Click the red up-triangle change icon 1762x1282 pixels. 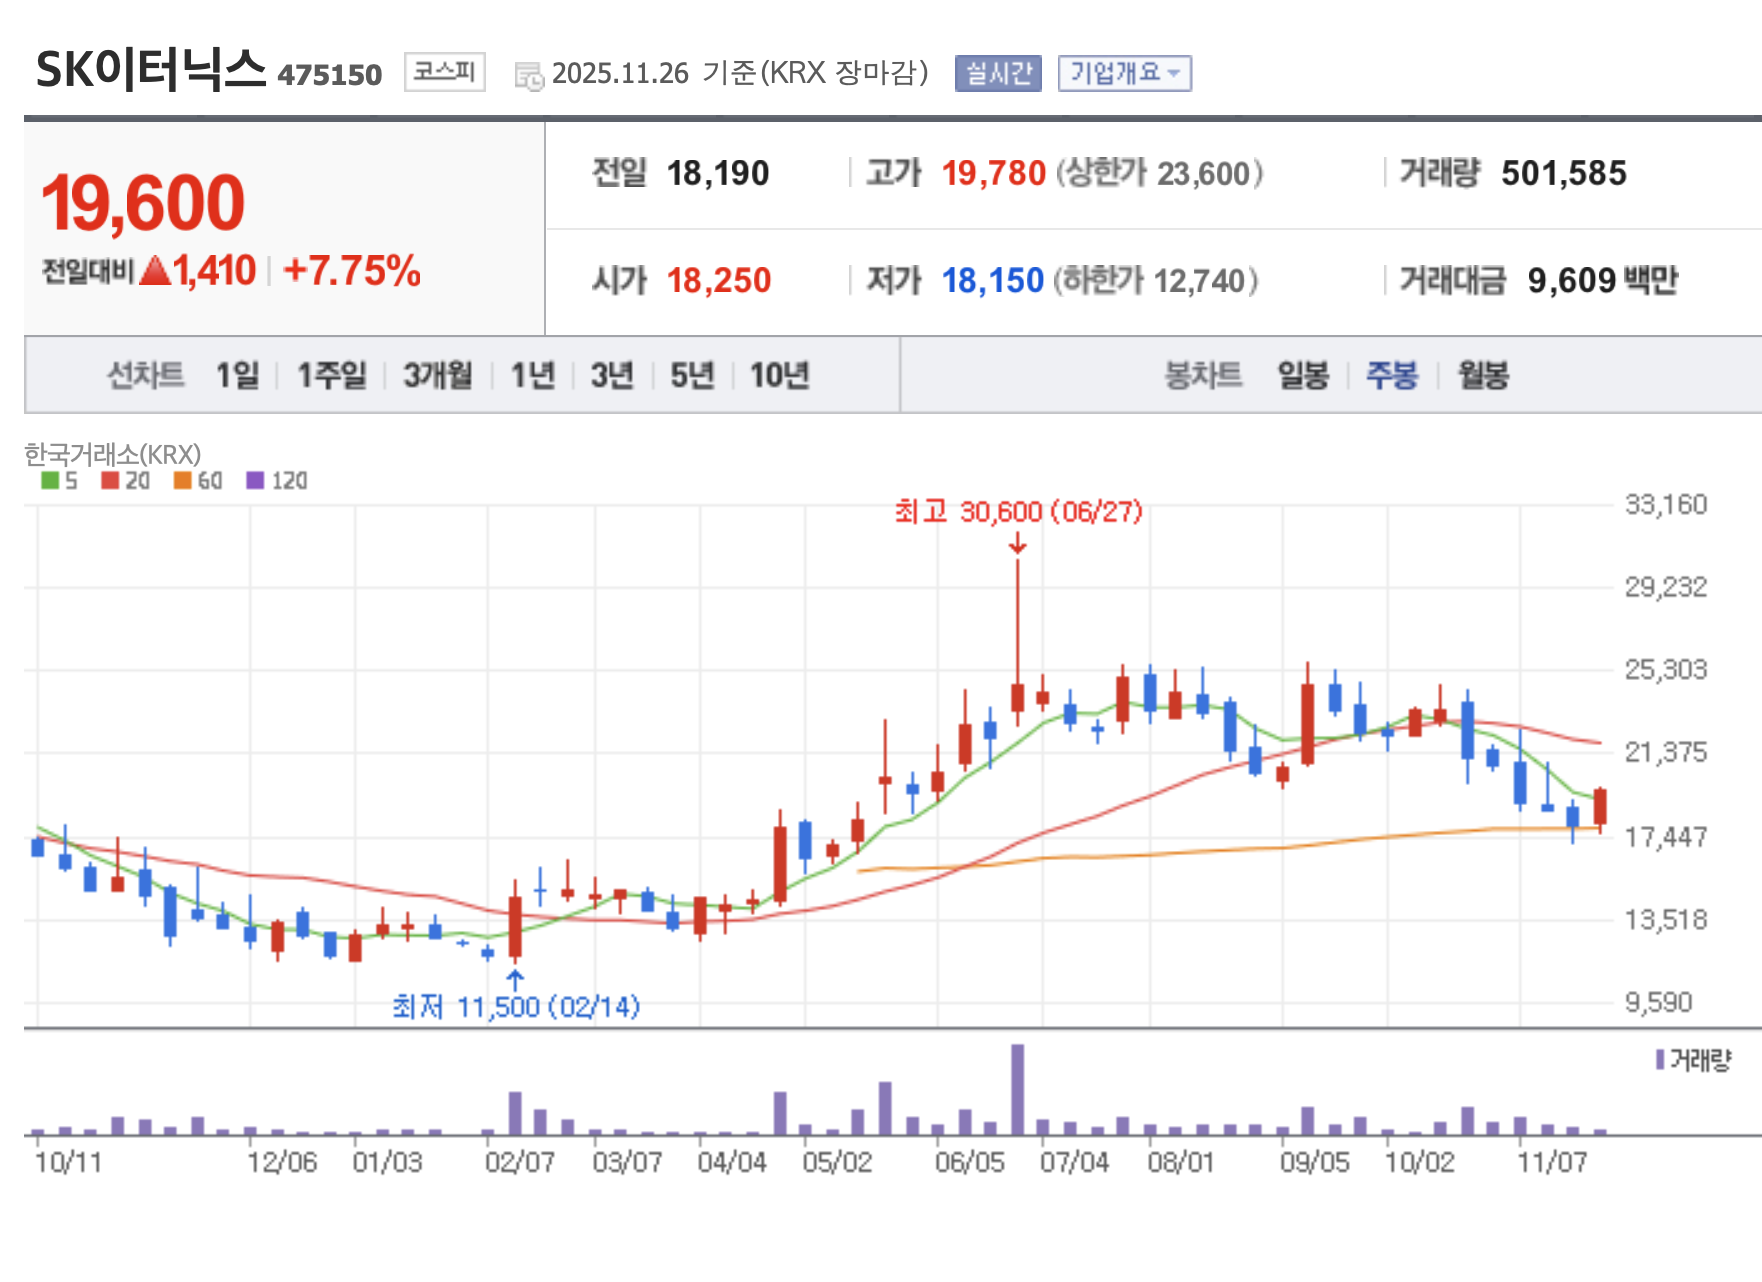(x=155, y=270)
